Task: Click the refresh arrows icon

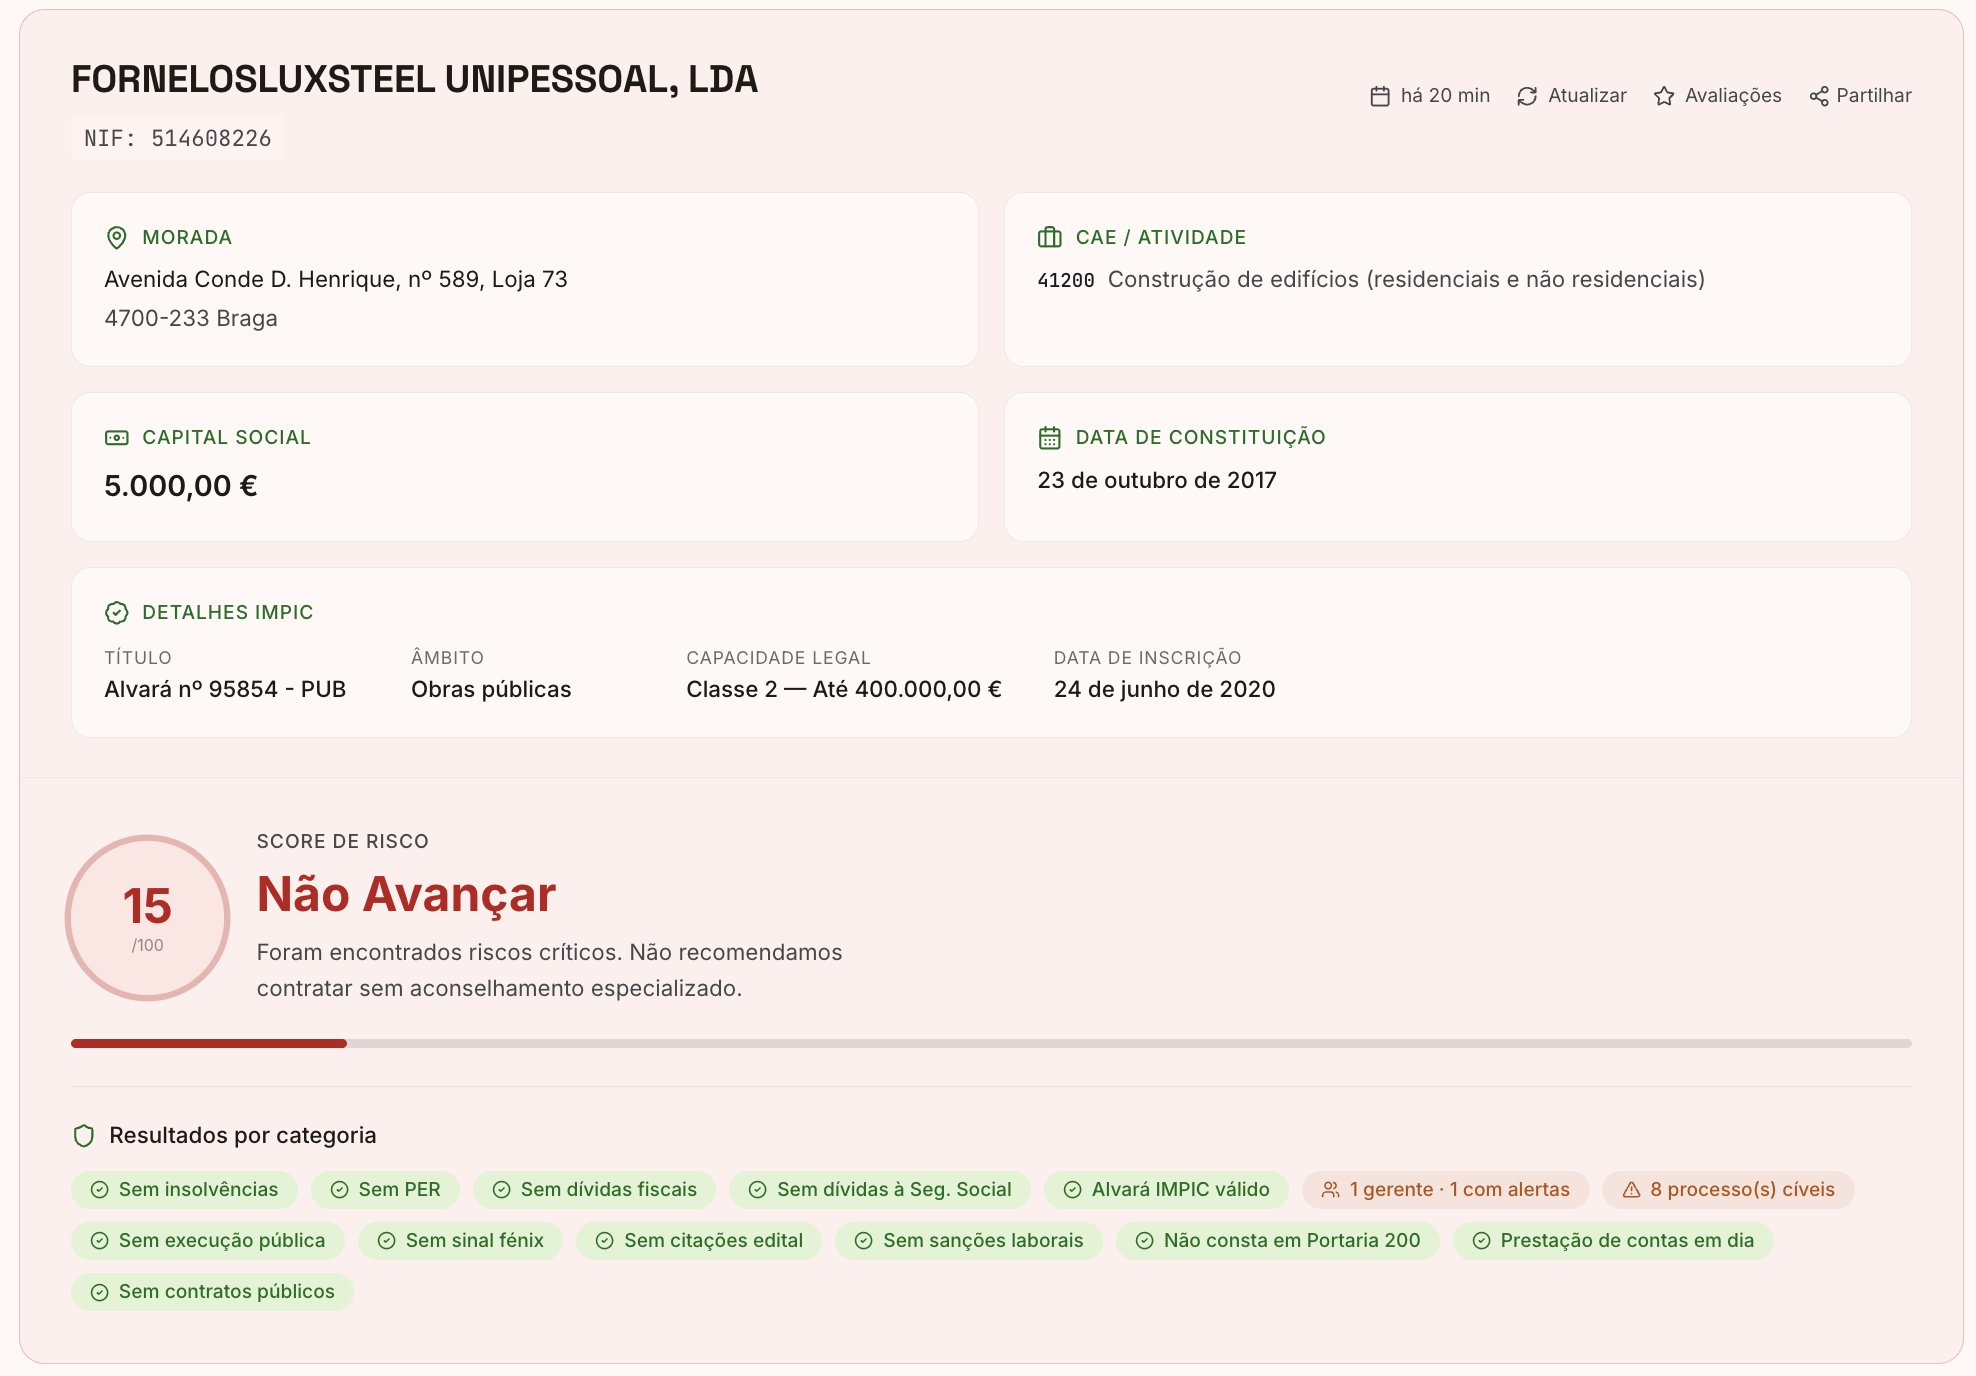Action: [x=1527, y=96]
